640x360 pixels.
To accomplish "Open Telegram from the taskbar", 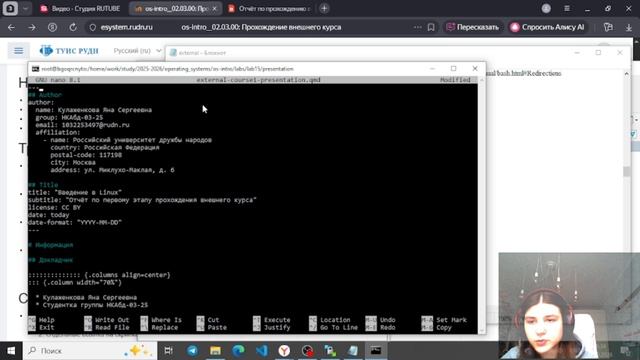I will coord(192,351).
